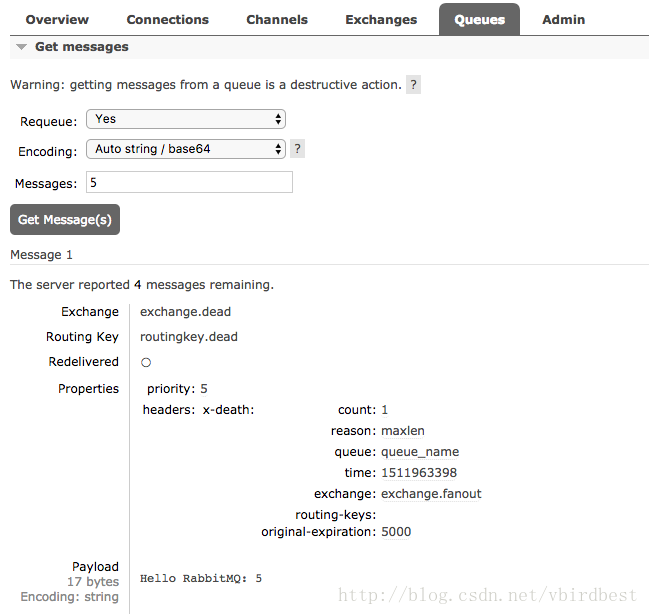The width and height of the screenshot is (649, 615).
Task: Go to the Channels tab
Action: click(277, 19)
